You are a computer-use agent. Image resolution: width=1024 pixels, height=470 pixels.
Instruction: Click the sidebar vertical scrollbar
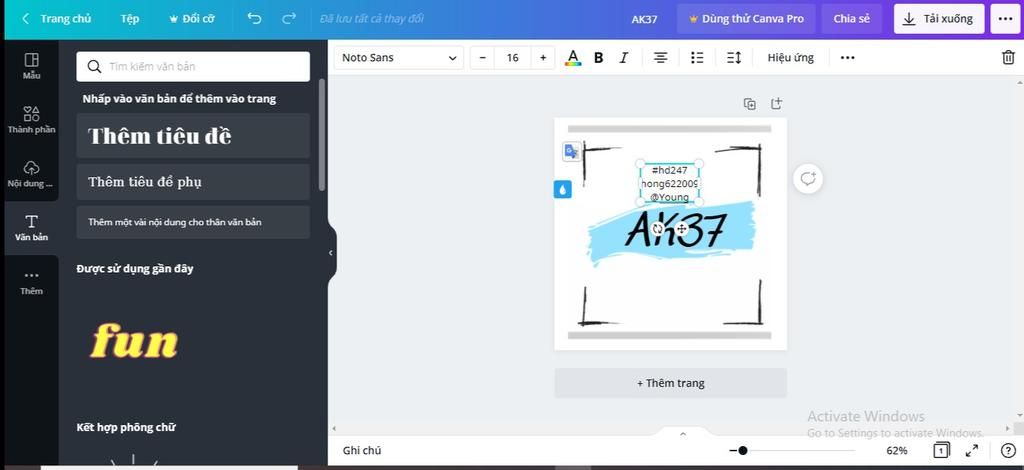point(321,134)
